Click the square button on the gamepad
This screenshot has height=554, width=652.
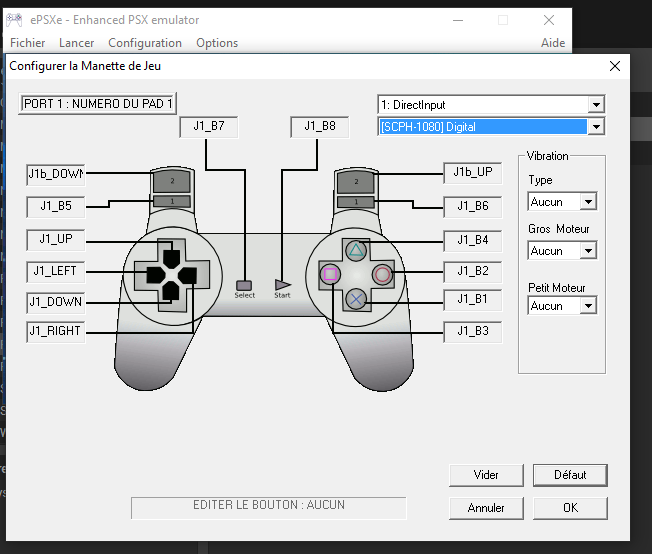pos(330,275)
